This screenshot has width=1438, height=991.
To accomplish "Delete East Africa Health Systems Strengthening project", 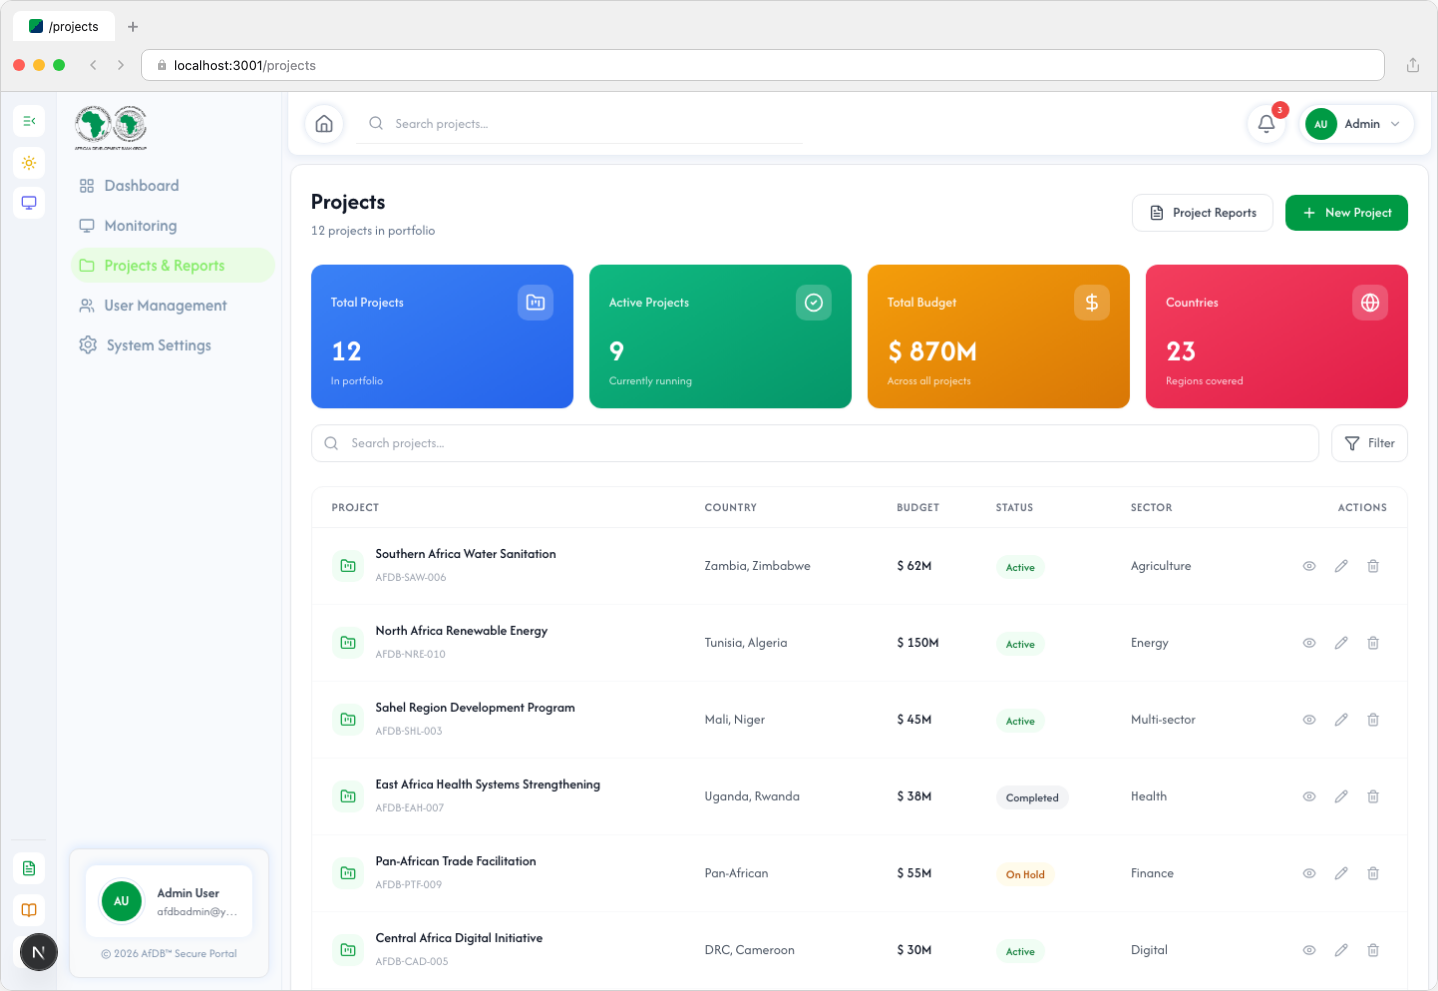I will [1373, 797].
